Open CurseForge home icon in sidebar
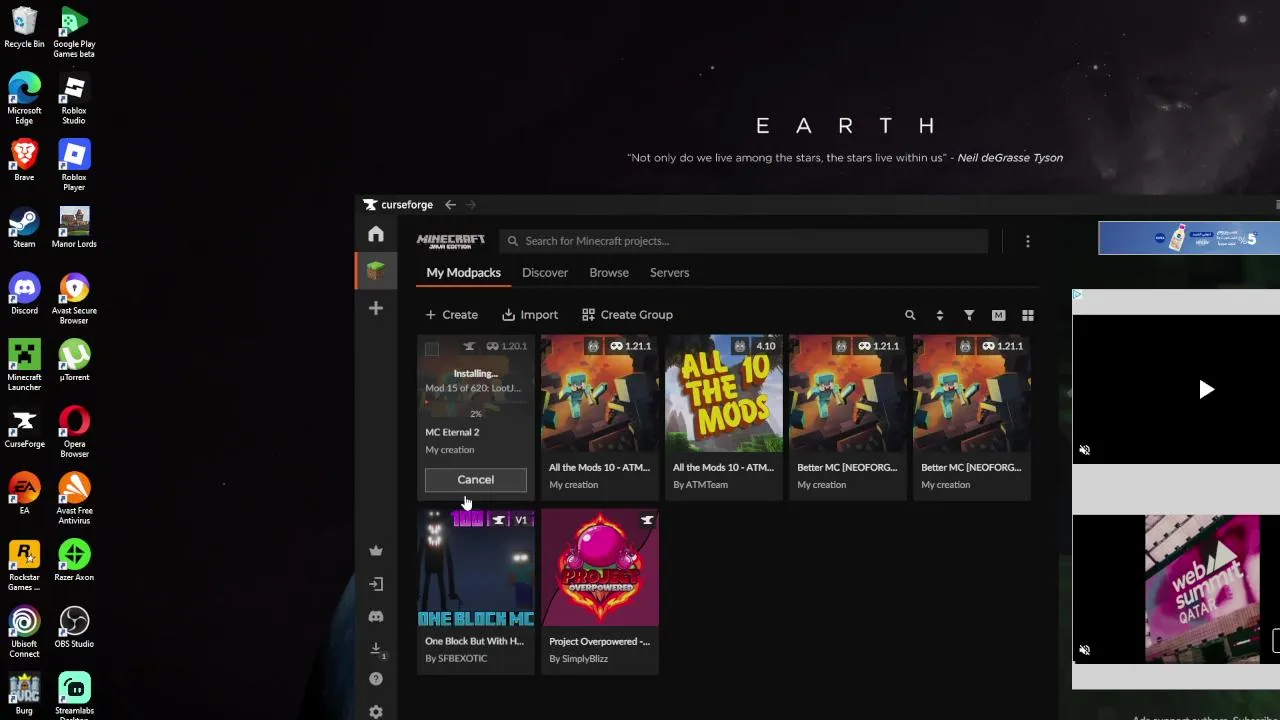This screenshot has width=1280, height=720. click(x=376, y=234)
